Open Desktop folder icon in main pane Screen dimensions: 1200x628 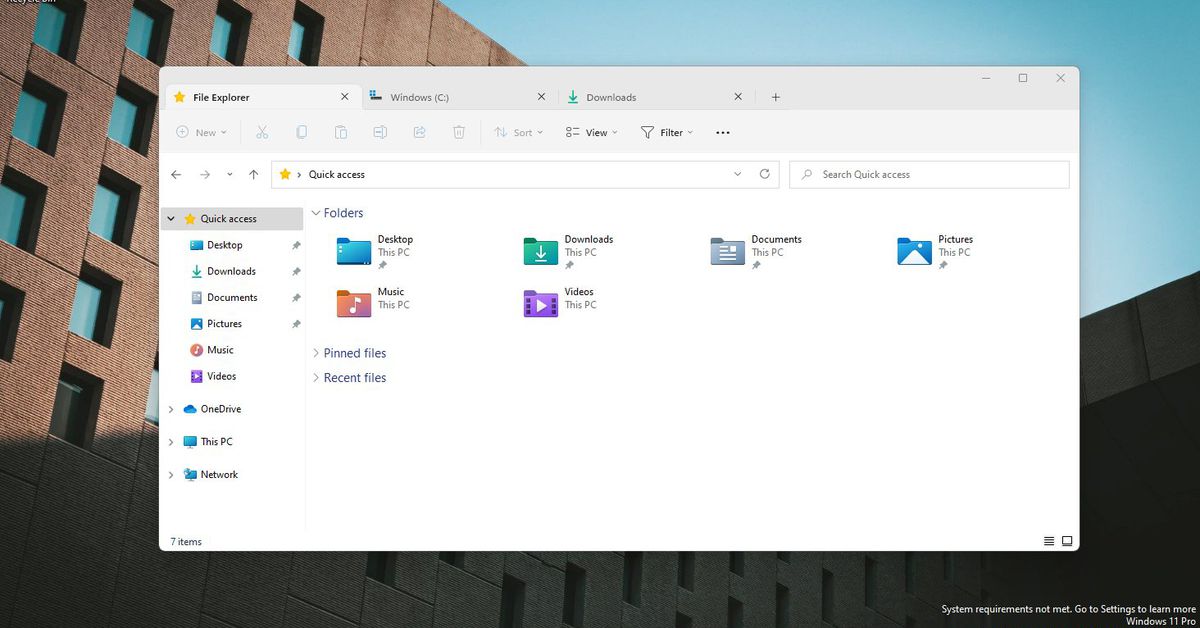[354, 251]
